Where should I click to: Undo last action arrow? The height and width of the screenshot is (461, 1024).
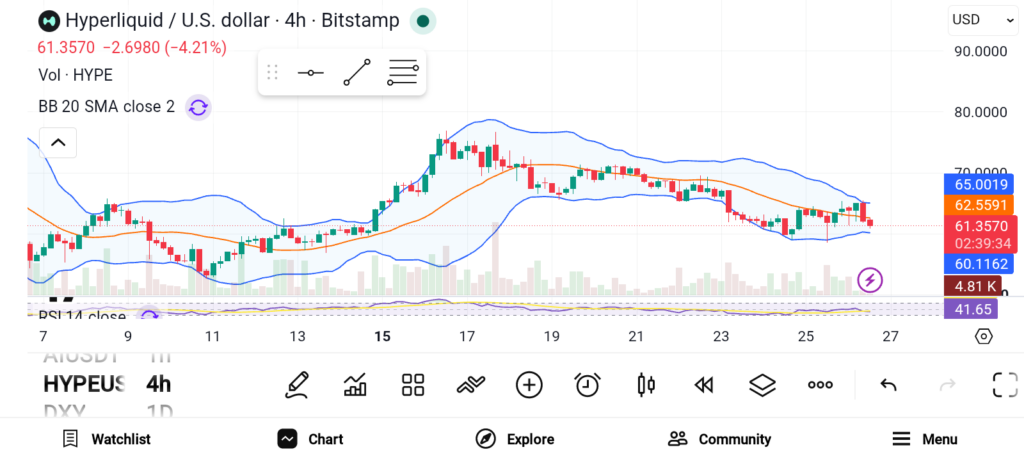click(x=888, y=385)
